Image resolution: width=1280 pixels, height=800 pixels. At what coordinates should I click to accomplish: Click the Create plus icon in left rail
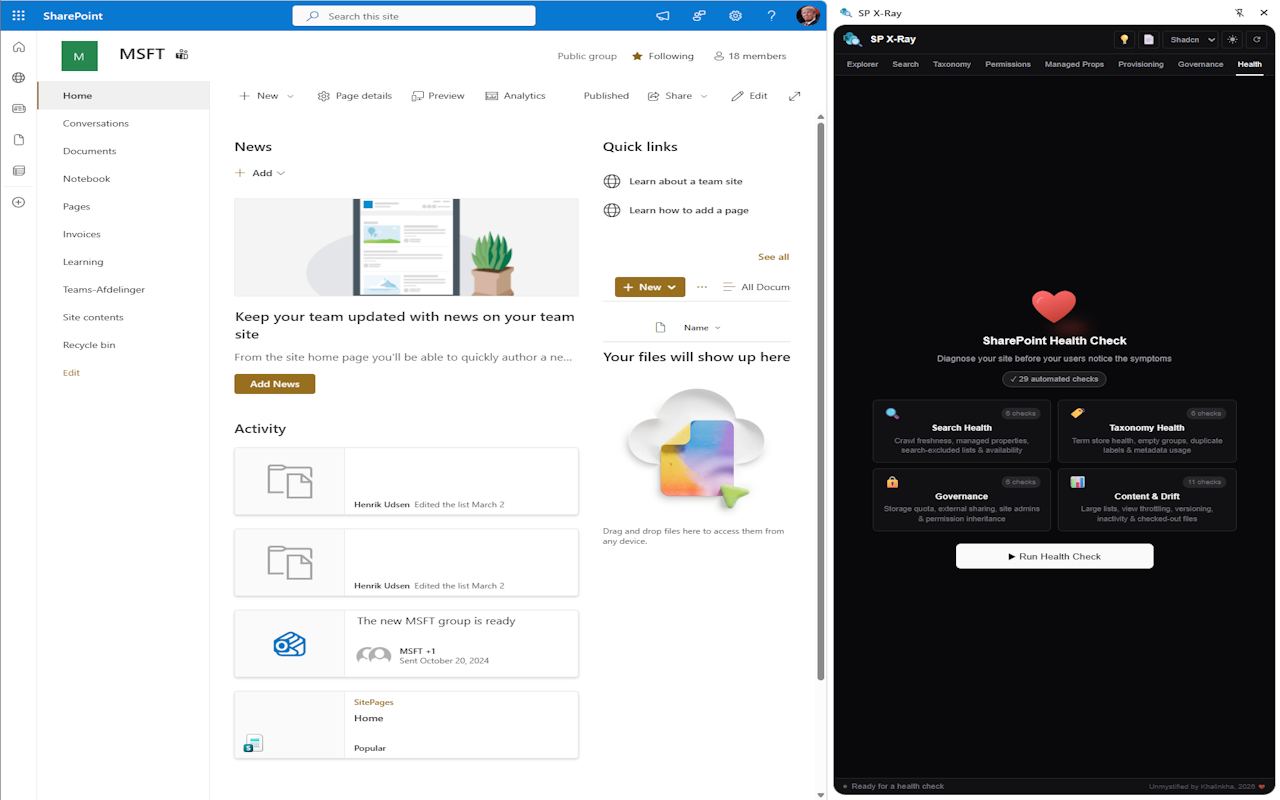(x=18, y=202)
